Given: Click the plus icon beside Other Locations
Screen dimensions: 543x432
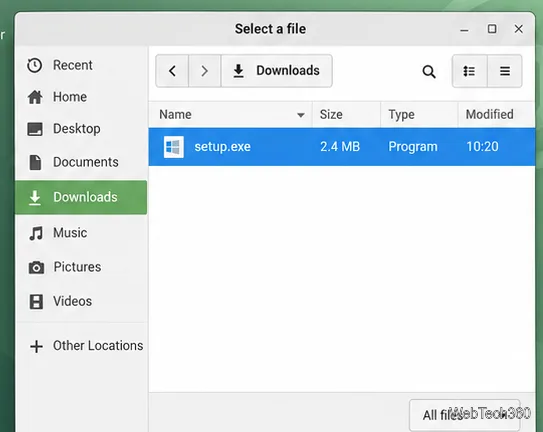Looking at the screenshot, I should [x=36, y=346].
